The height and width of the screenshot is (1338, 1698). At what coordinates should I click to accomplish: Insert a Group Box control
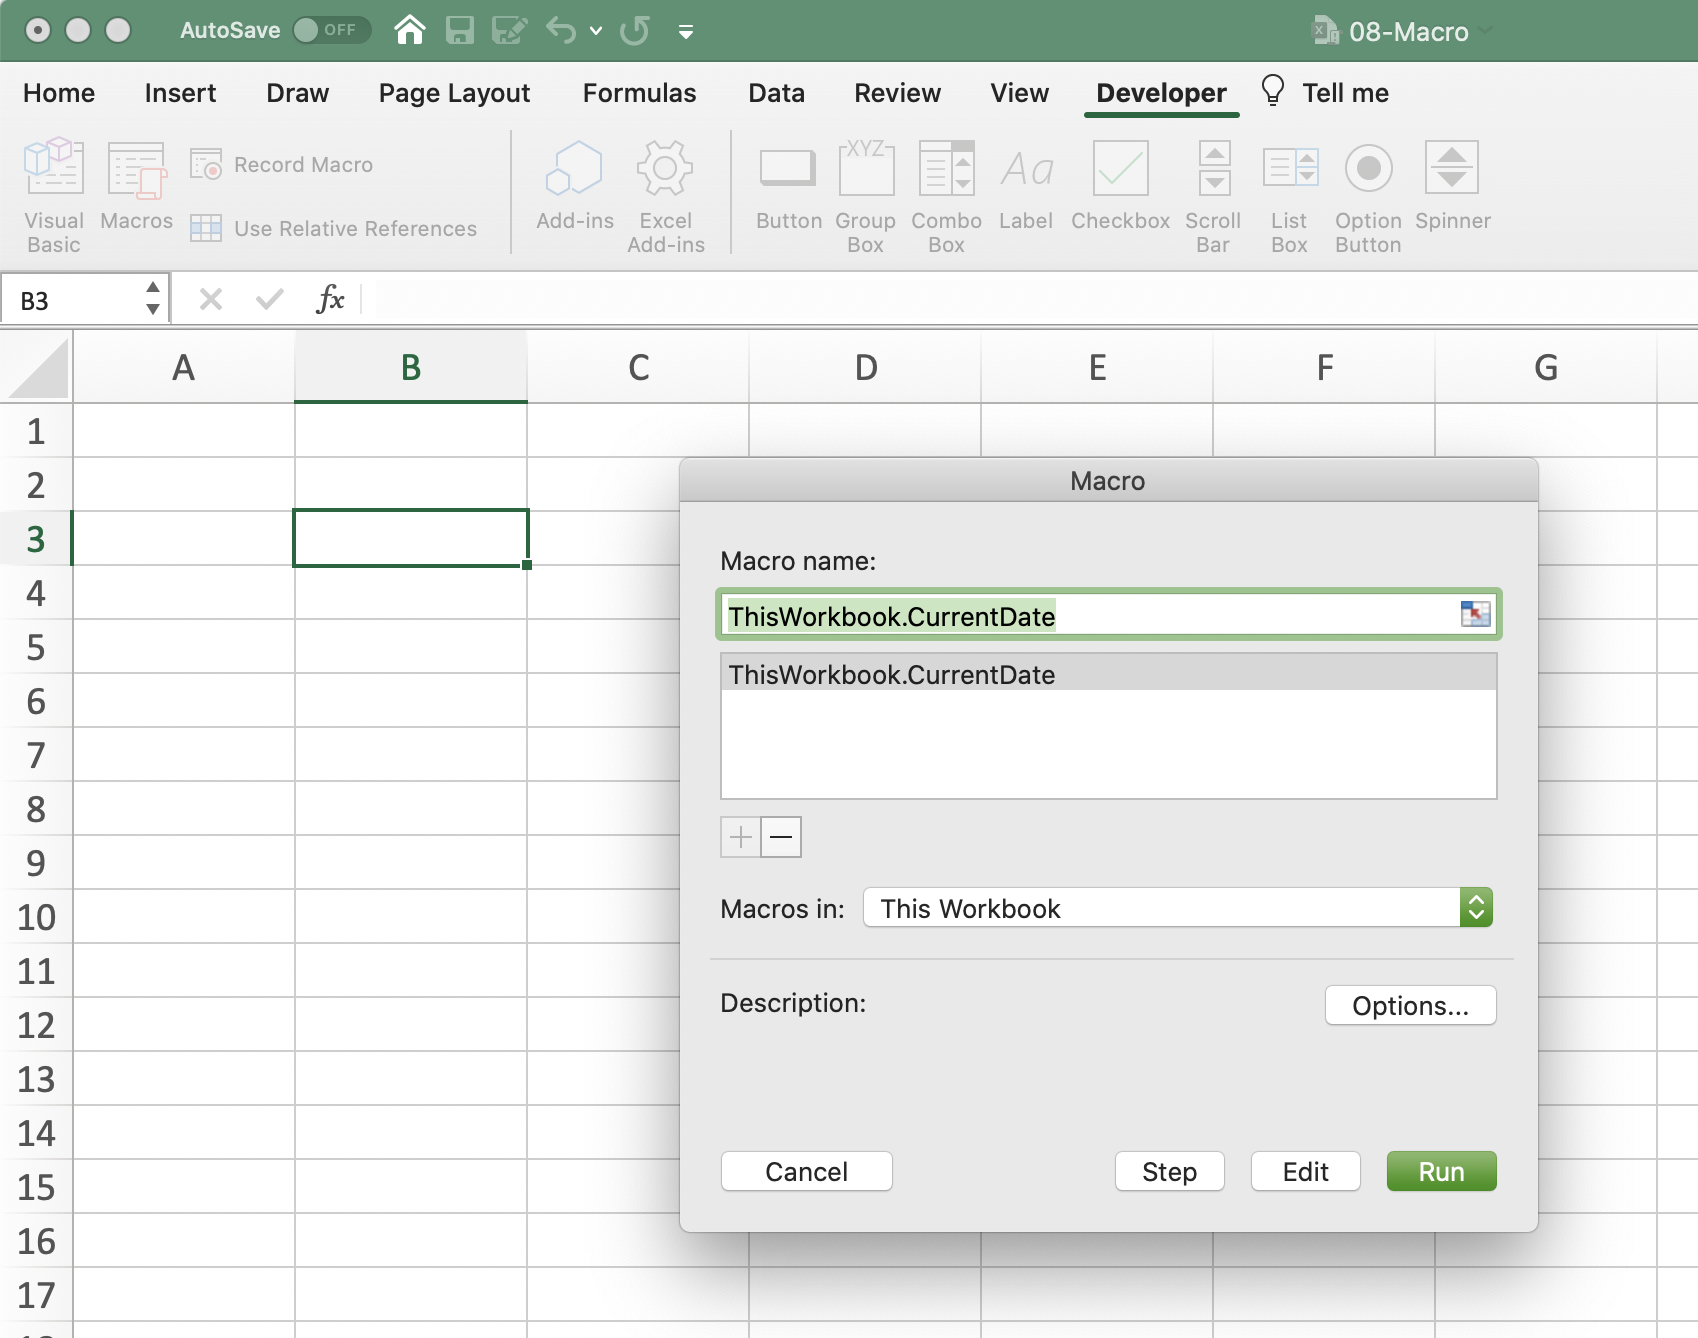tap(866, 195)
